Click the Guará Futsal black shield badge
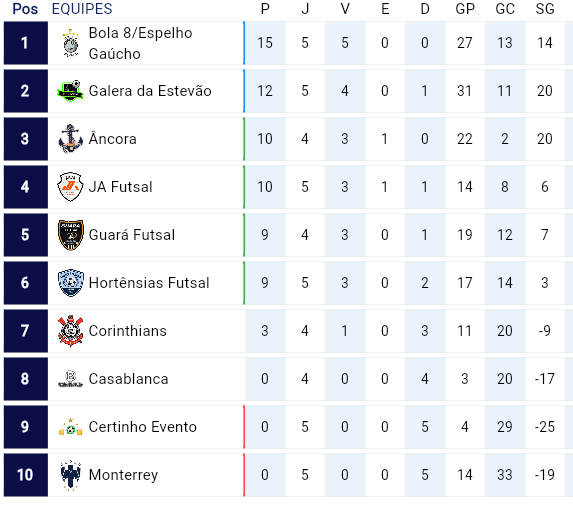Viewport: 573px width, 505px height. 71,235
